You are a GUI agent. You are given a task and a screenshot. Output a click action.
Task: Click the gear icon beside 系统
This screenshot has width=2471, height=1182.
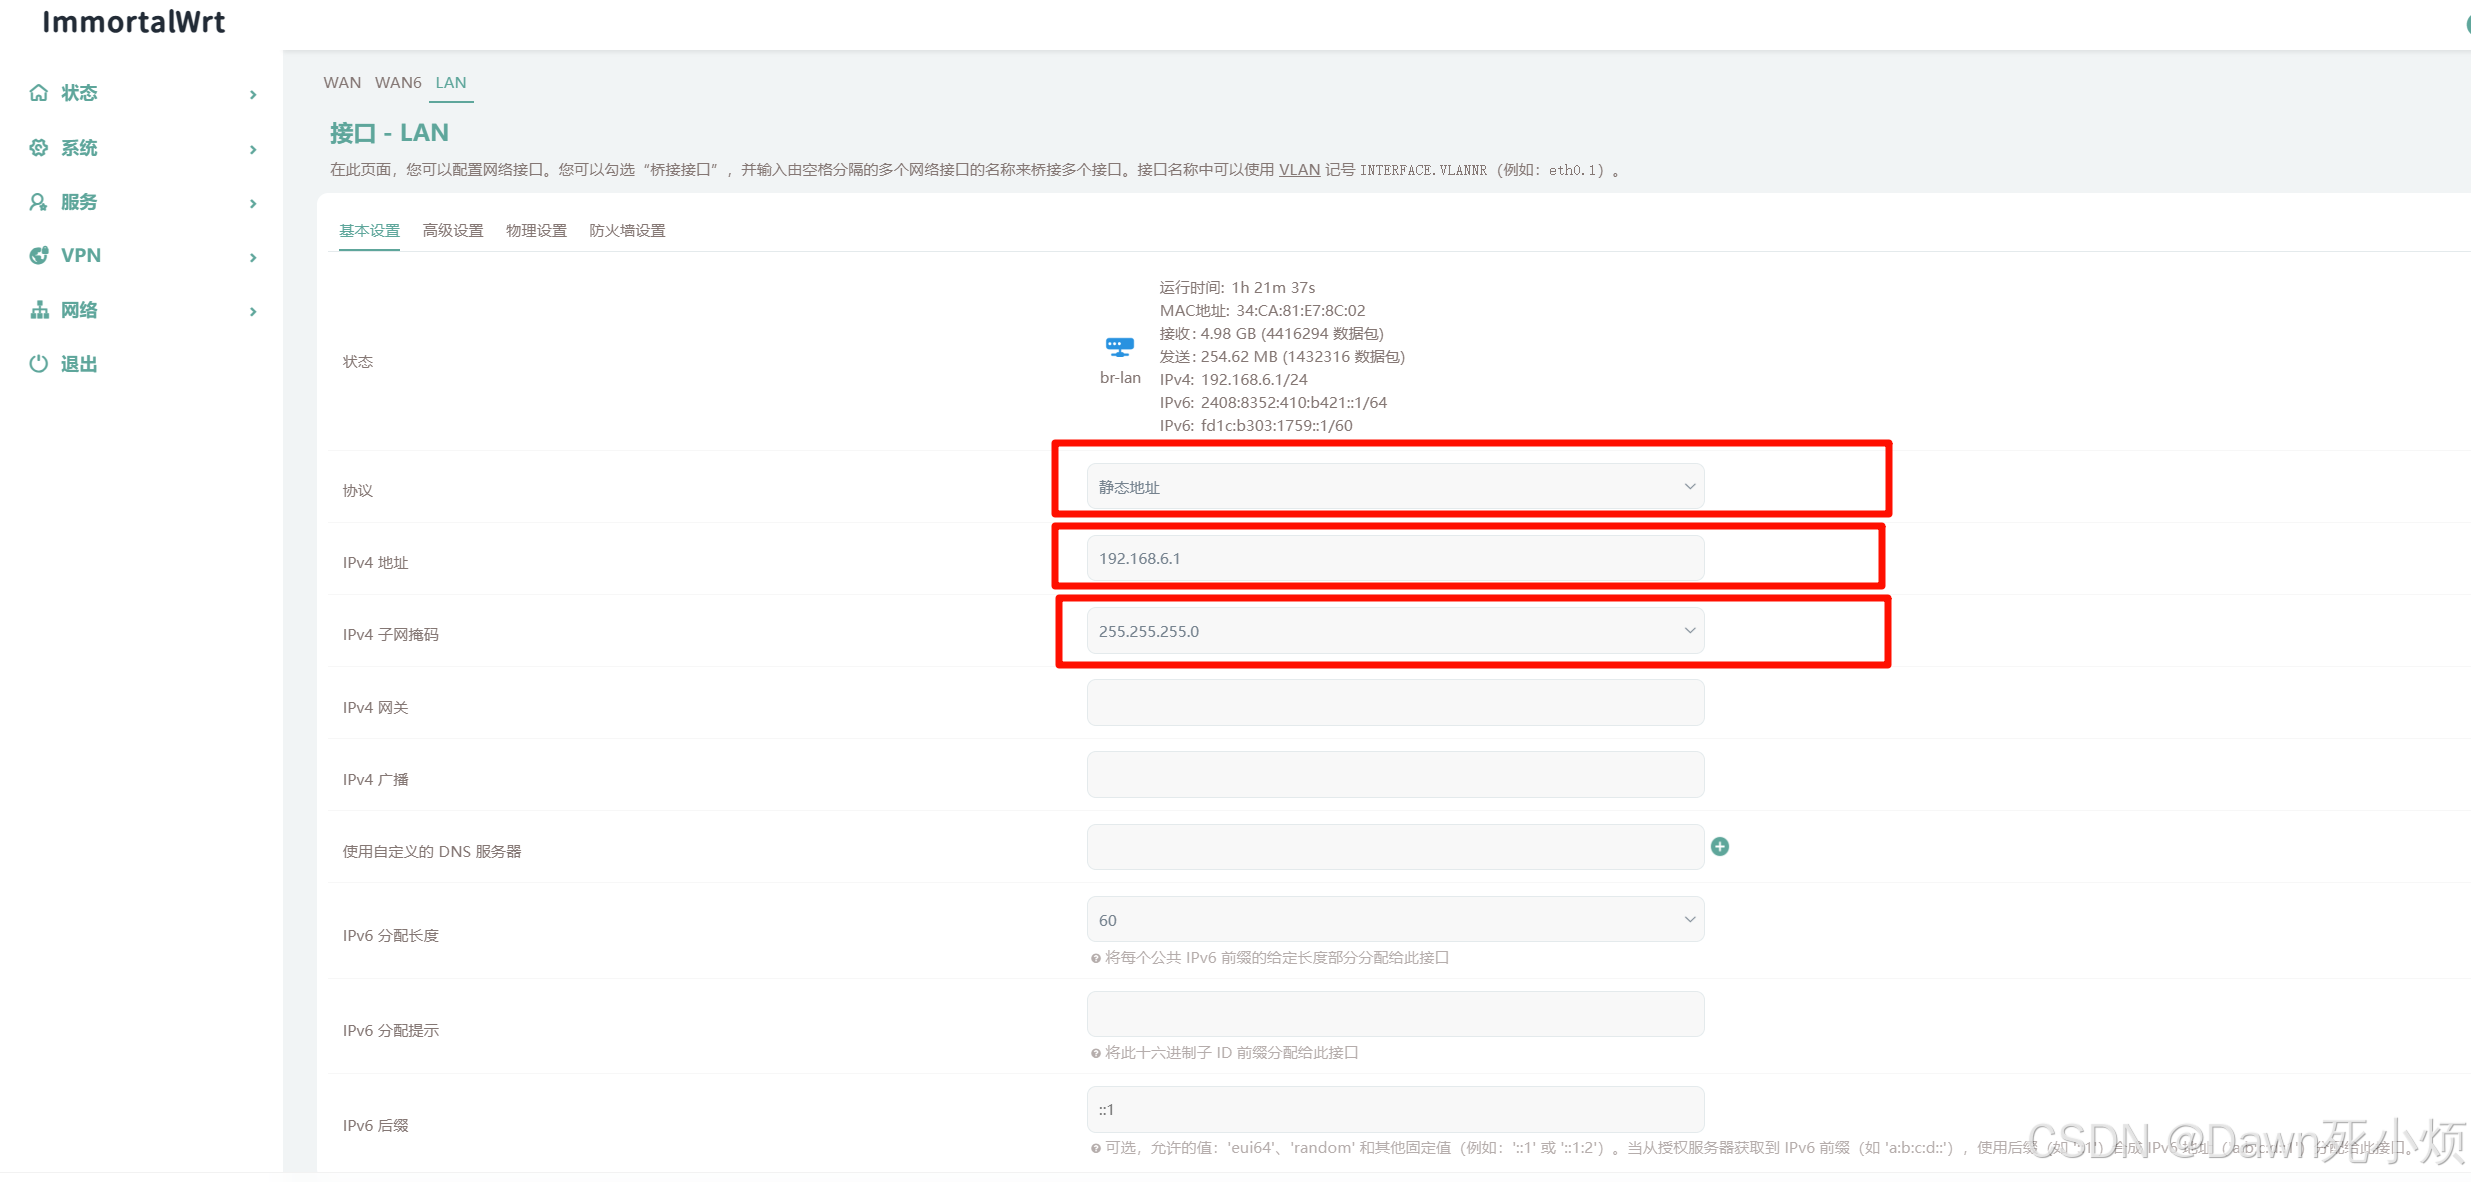pyautogui.click(x=39, y=148)
